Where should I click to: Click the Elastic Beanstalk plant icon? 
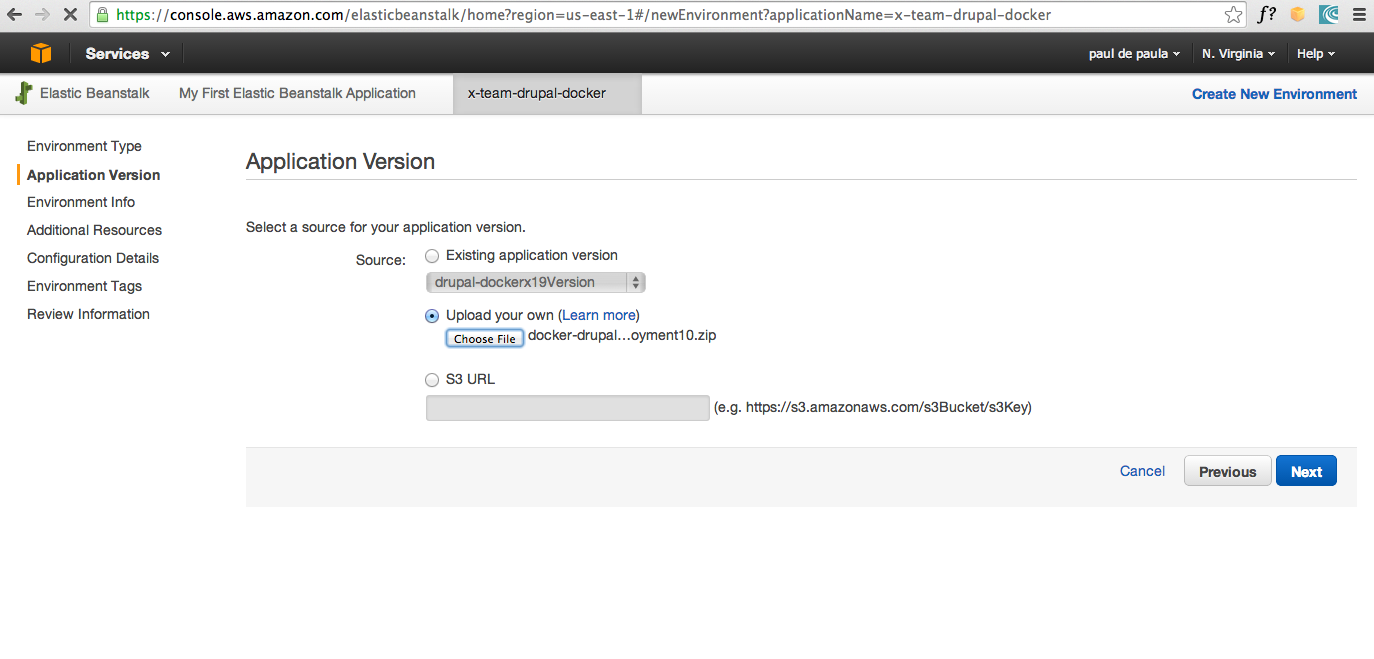point(24,94)
